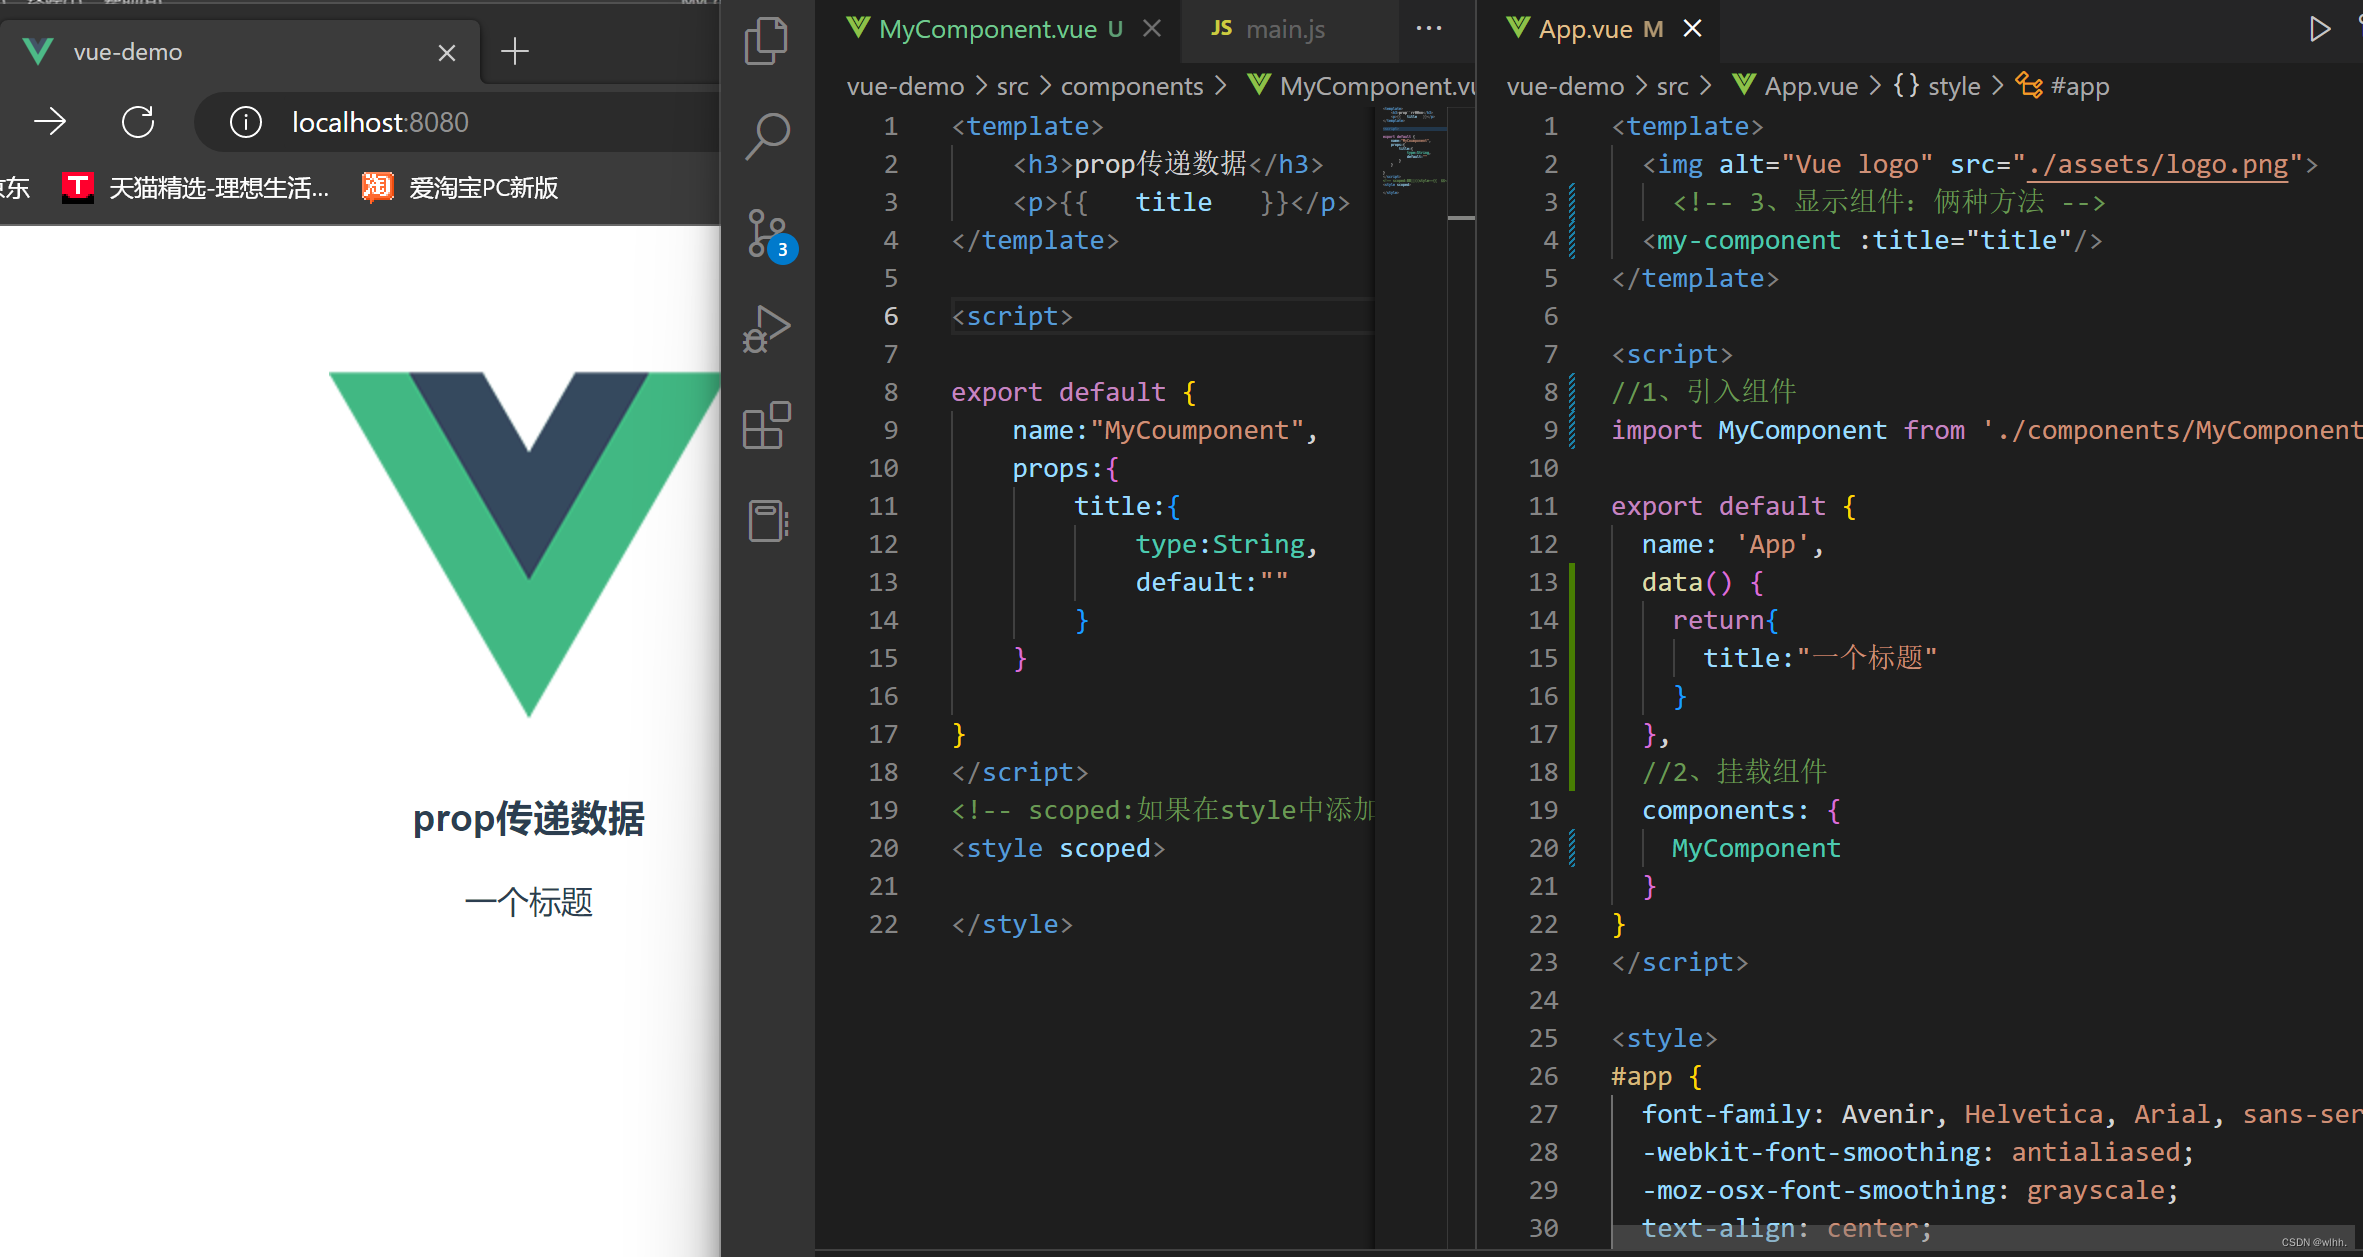This screenshot has height=1257, width=2363.
Task: Open Run and Debug view icon
Action: 766,329
